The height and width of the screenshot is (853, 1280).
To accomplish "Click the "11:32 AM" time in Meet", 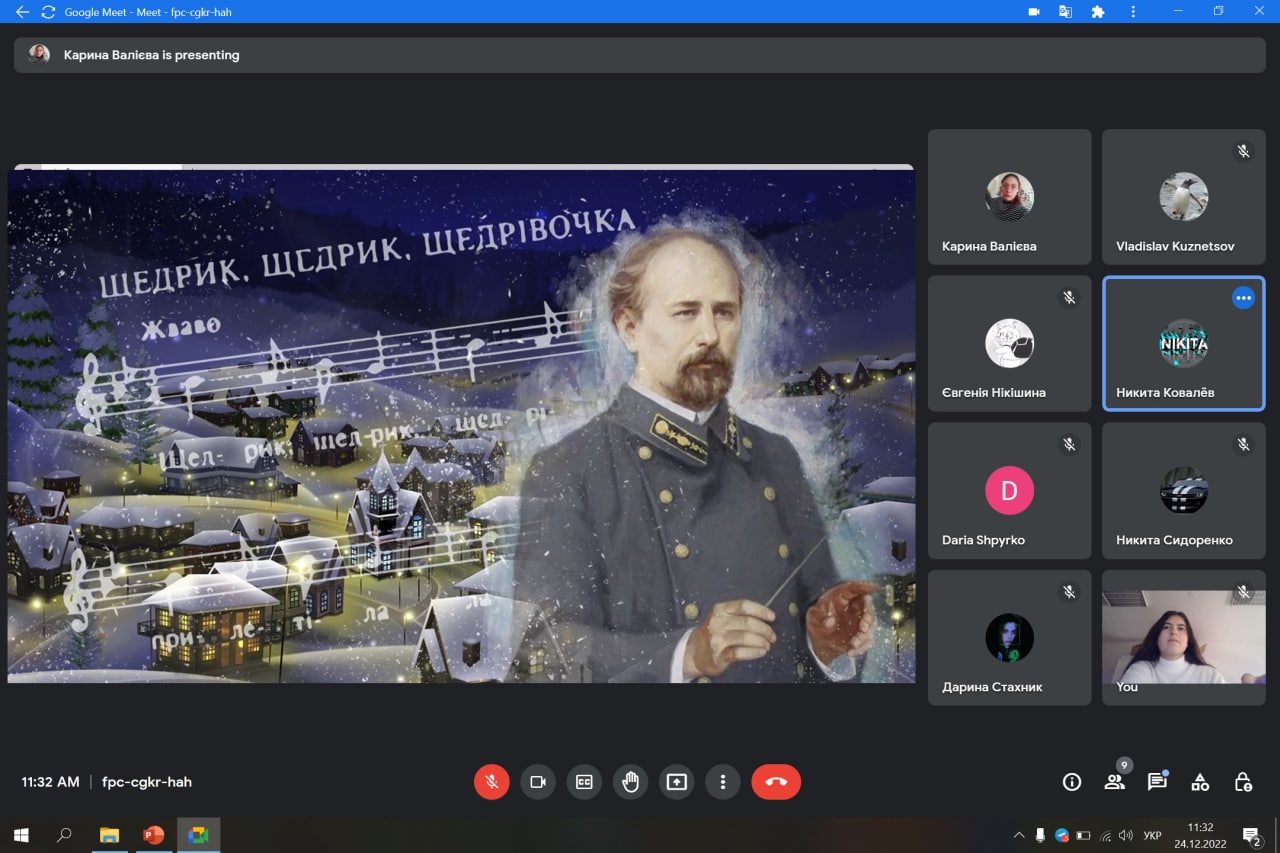I will tap(50, 782).
